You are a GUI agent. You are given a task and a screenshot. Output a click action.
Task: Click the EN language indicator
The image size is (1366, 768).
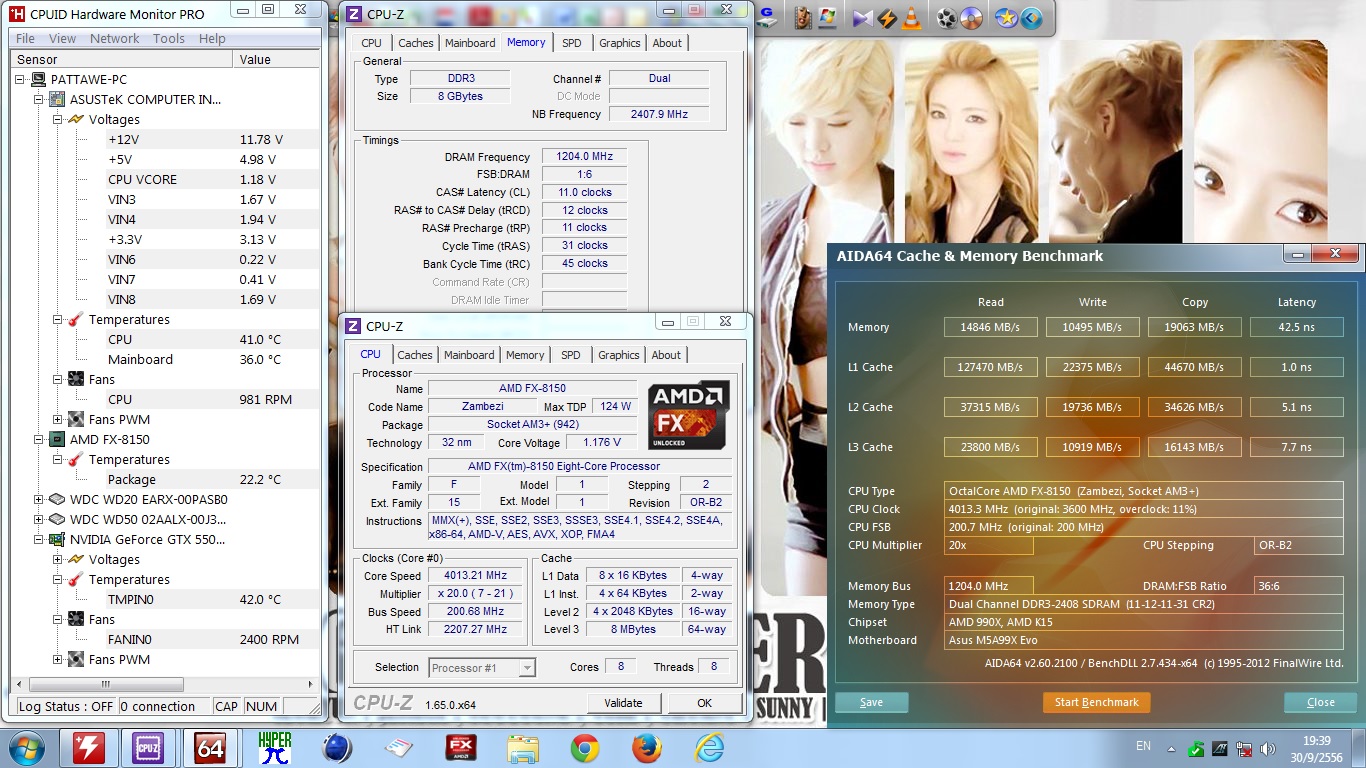1143,746
